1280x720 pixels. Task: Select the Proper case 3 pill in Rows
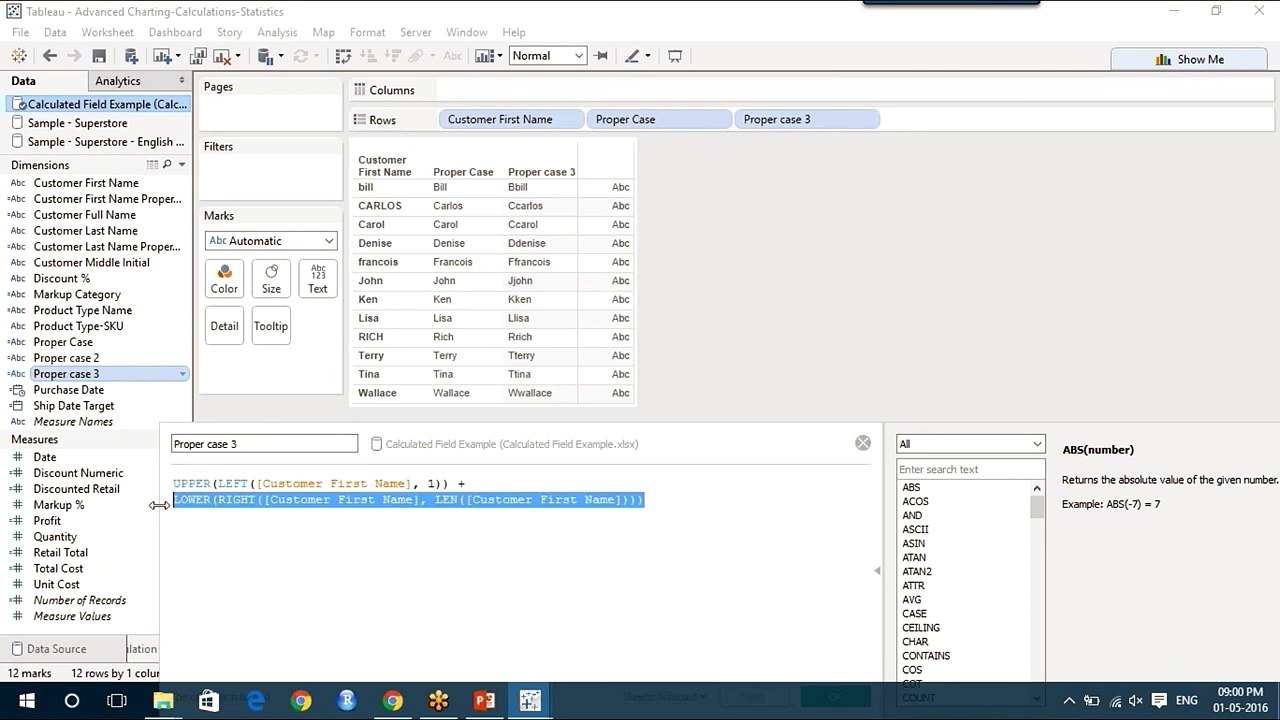[x=807, y=119]
